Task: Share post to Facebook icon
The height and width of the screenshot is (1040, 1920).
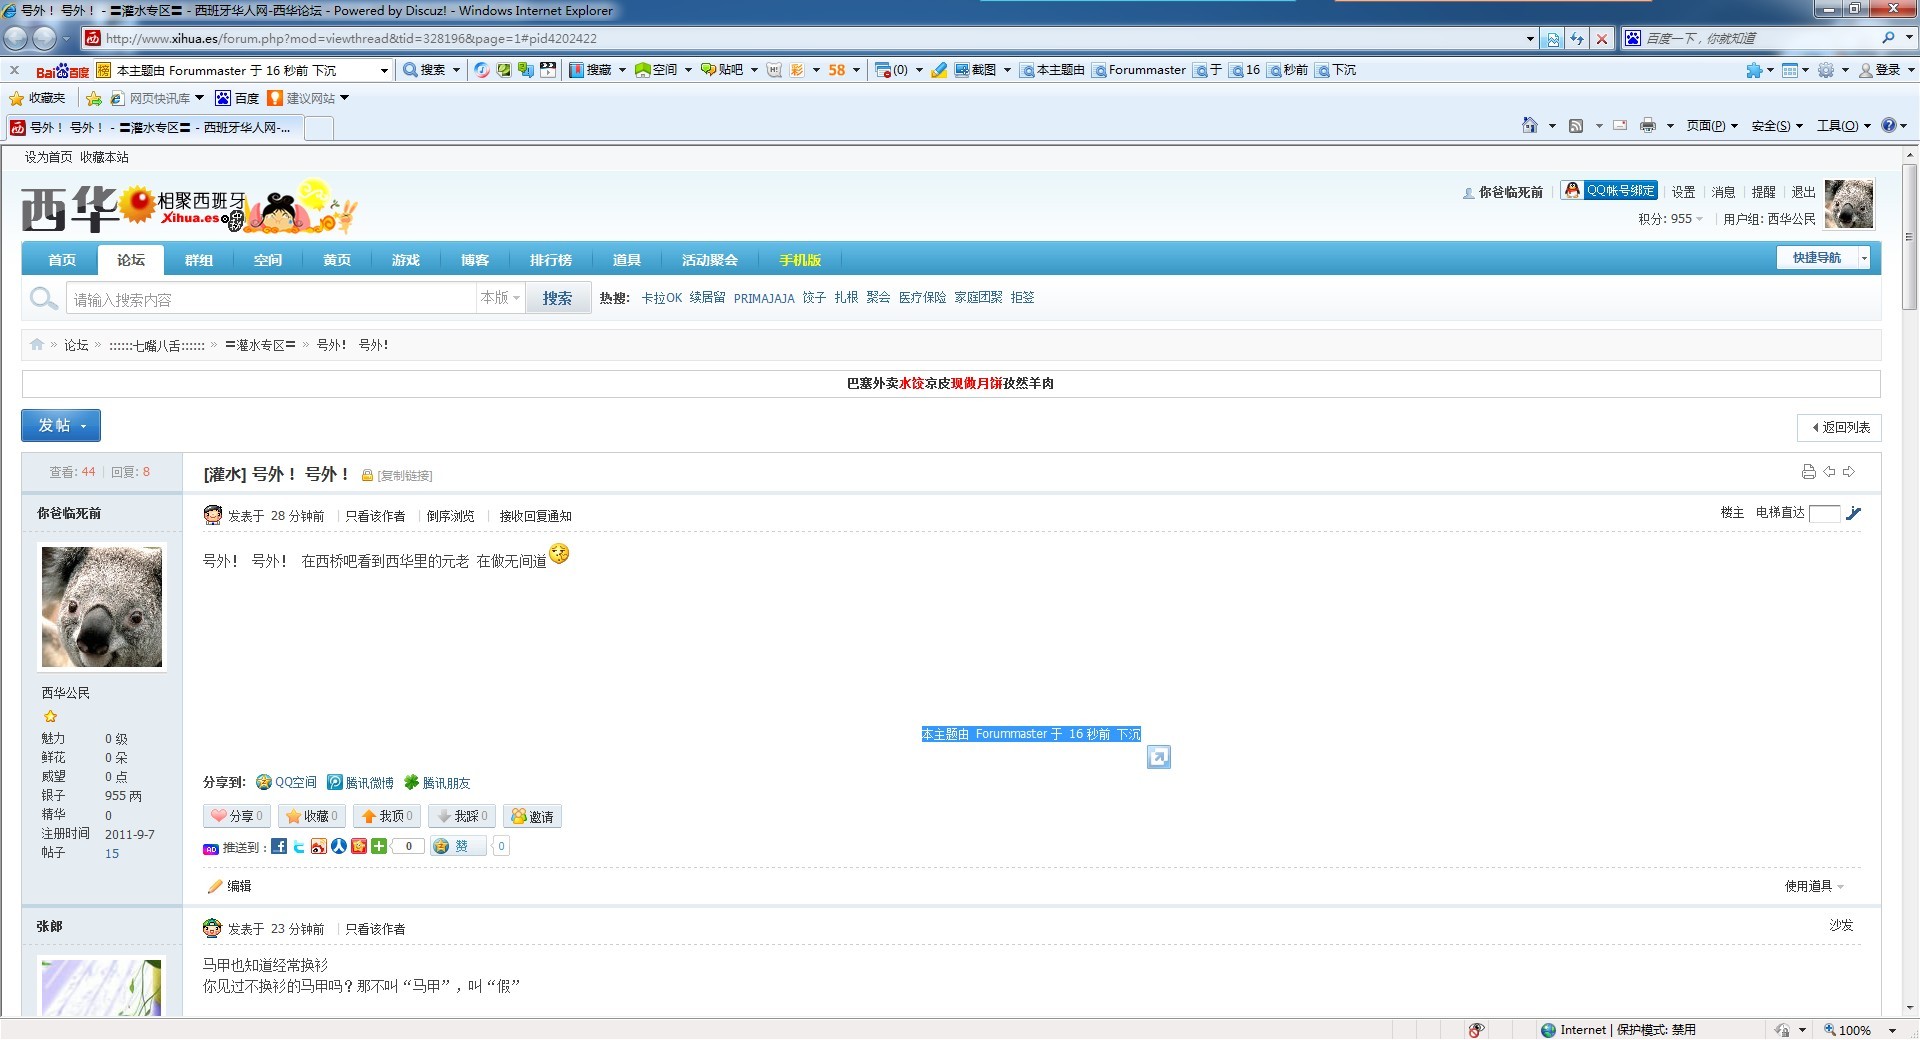Action: tap(279, 847)
